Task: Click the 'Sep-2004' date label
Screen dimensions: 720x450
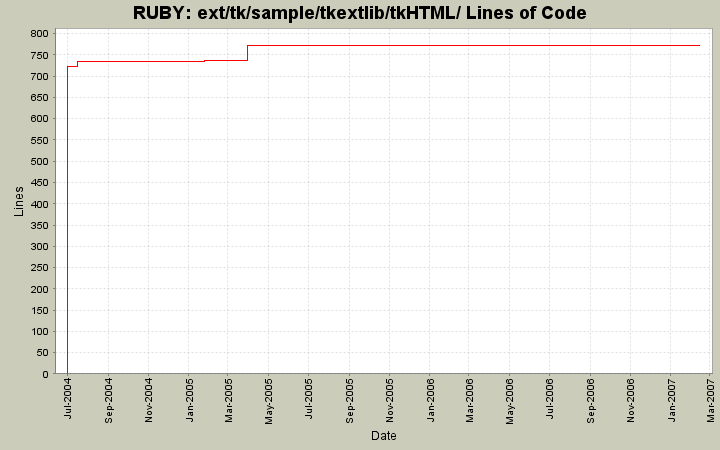Action: point(108,400)
